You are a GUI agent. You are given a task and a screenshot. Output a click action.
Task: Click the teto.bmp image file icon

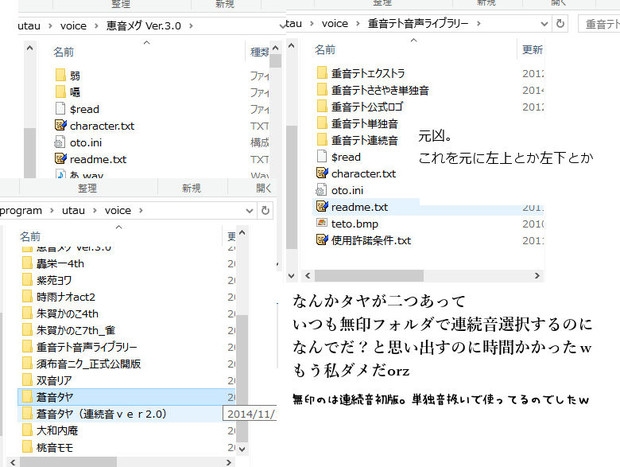click(322, 223)
